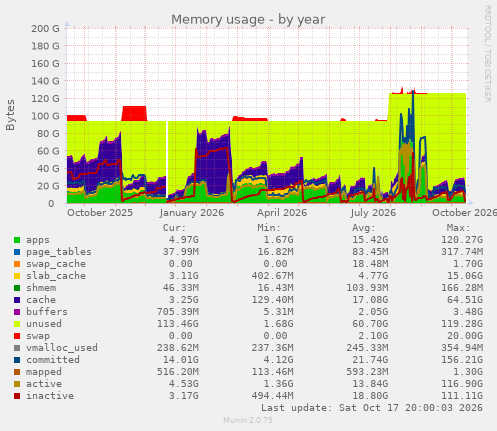Click the apps current value 4.97G
The height and width of the screenshot is (431, 497).
coord(183,240)
